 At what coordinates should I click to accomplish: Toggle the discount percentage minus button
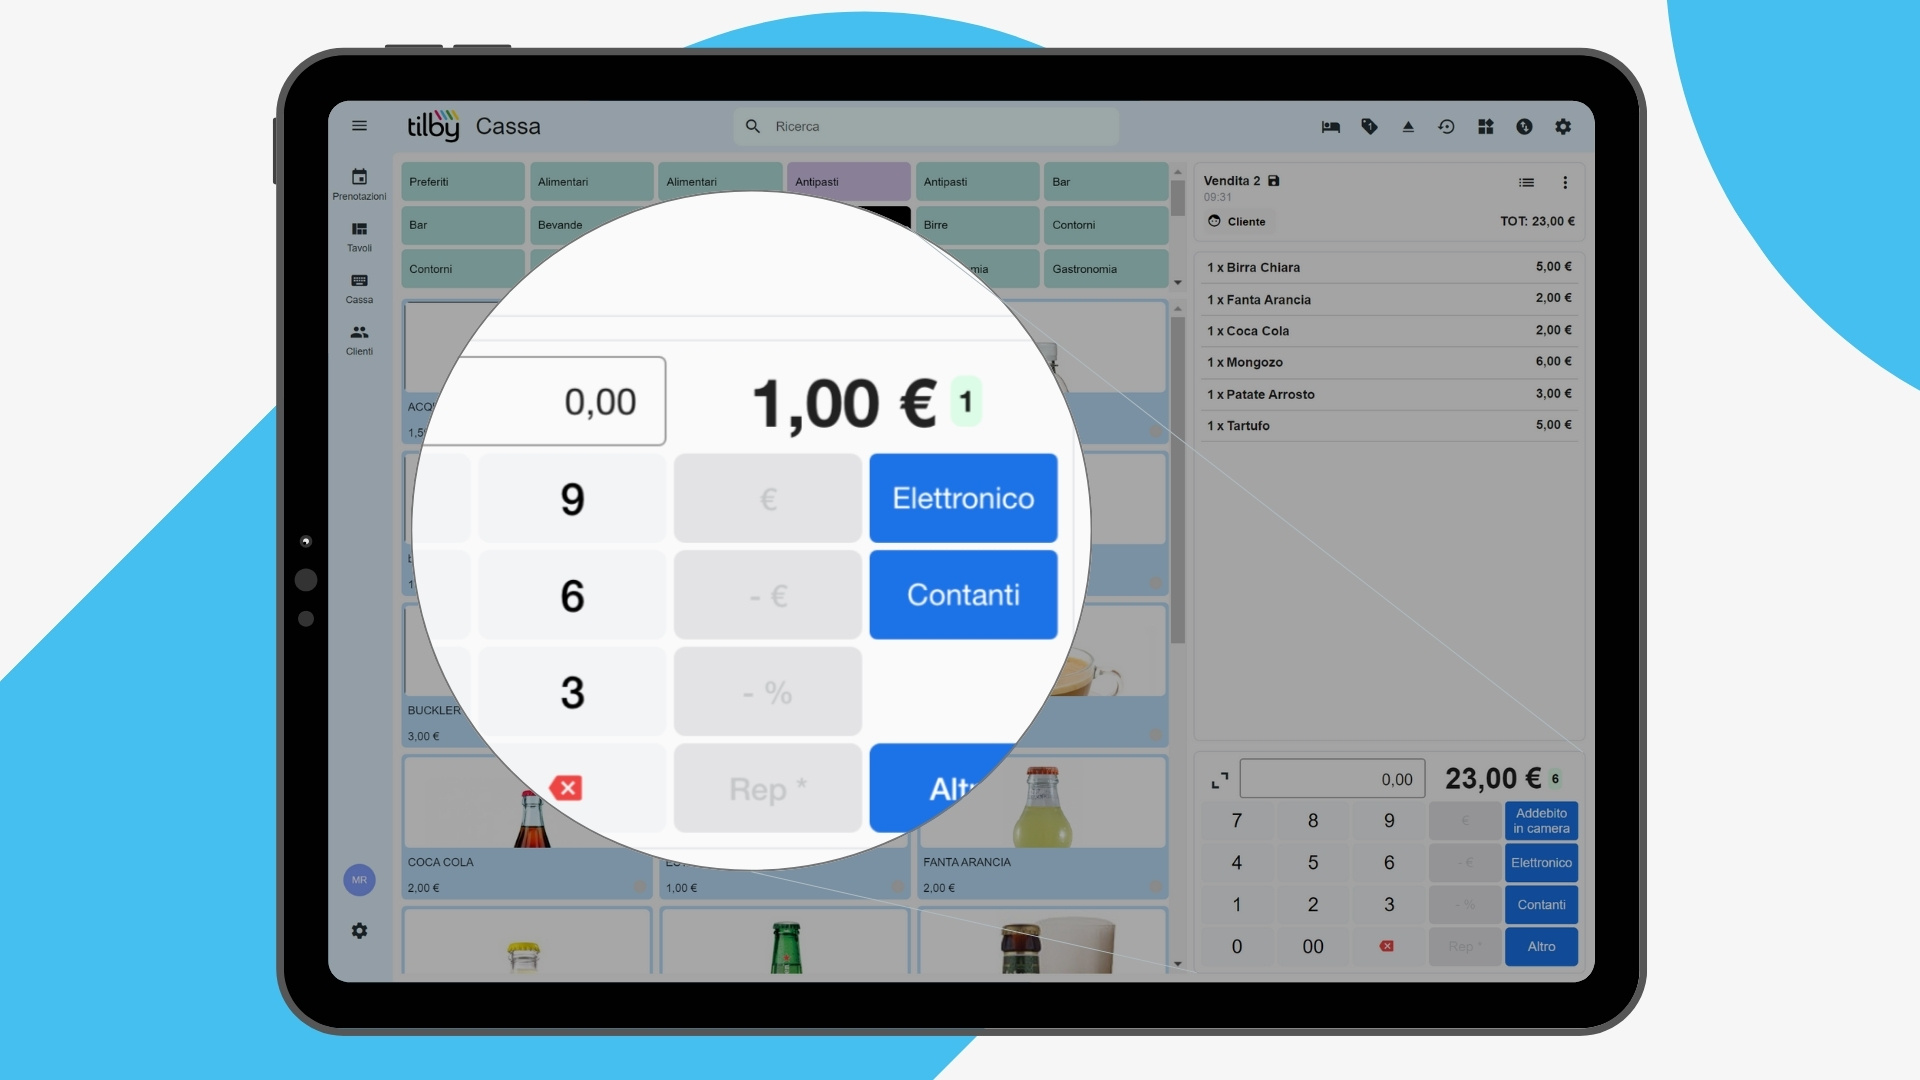(766, 691)
